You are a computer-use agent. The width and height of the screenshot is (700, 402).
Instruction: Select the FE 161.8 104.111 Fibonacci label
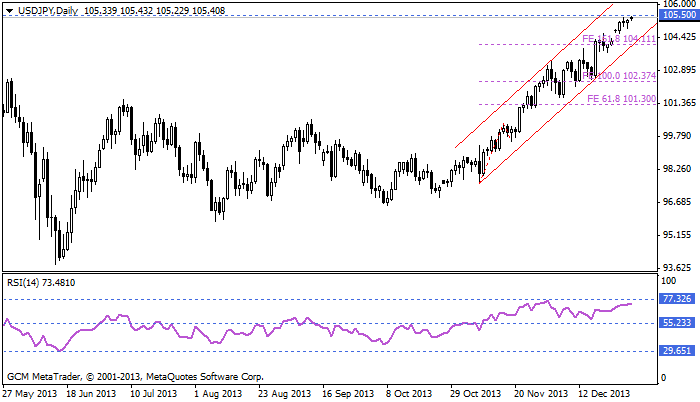tap(619, 39)
